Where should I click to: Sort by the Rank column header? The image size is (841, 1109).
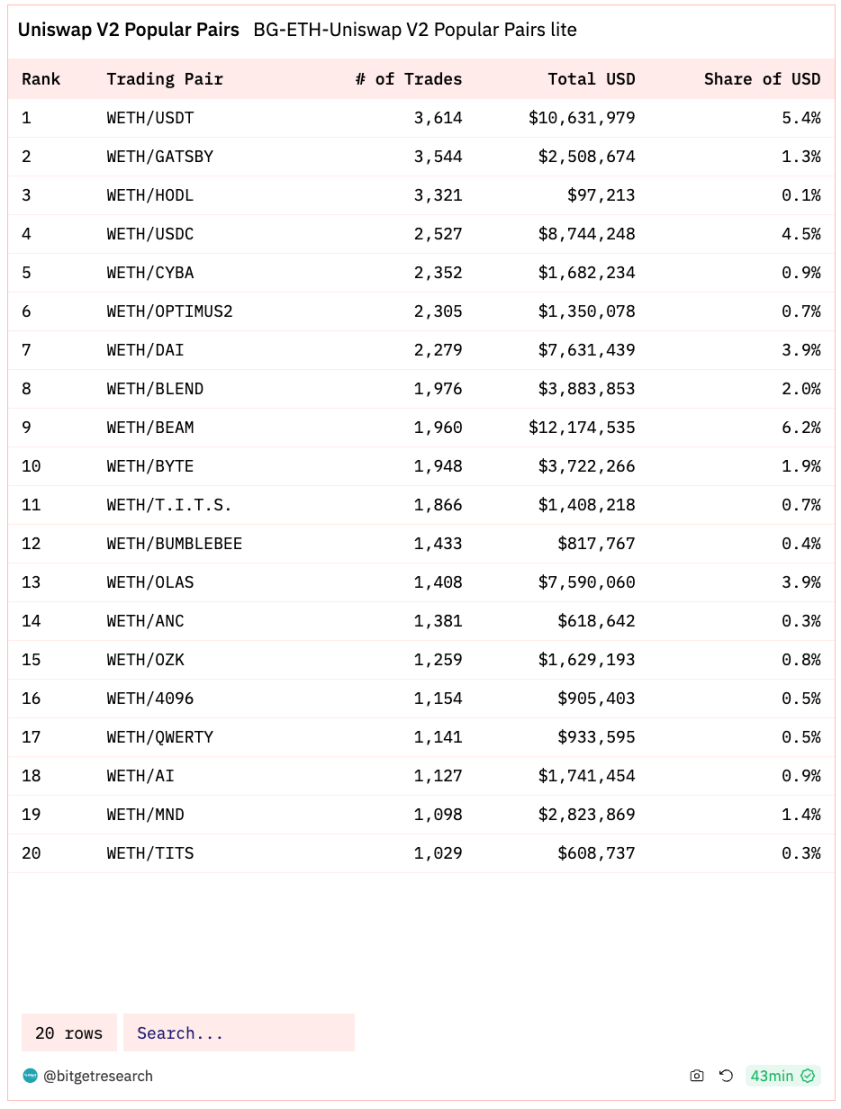tap(41, 79)
